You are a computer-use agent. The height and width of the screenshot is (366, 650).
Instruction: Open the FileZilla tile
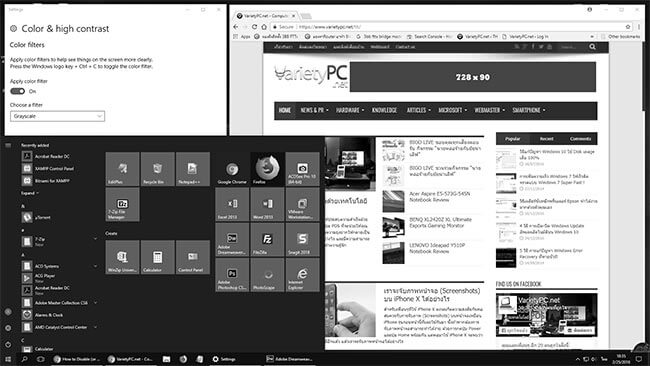click(267, 240)
